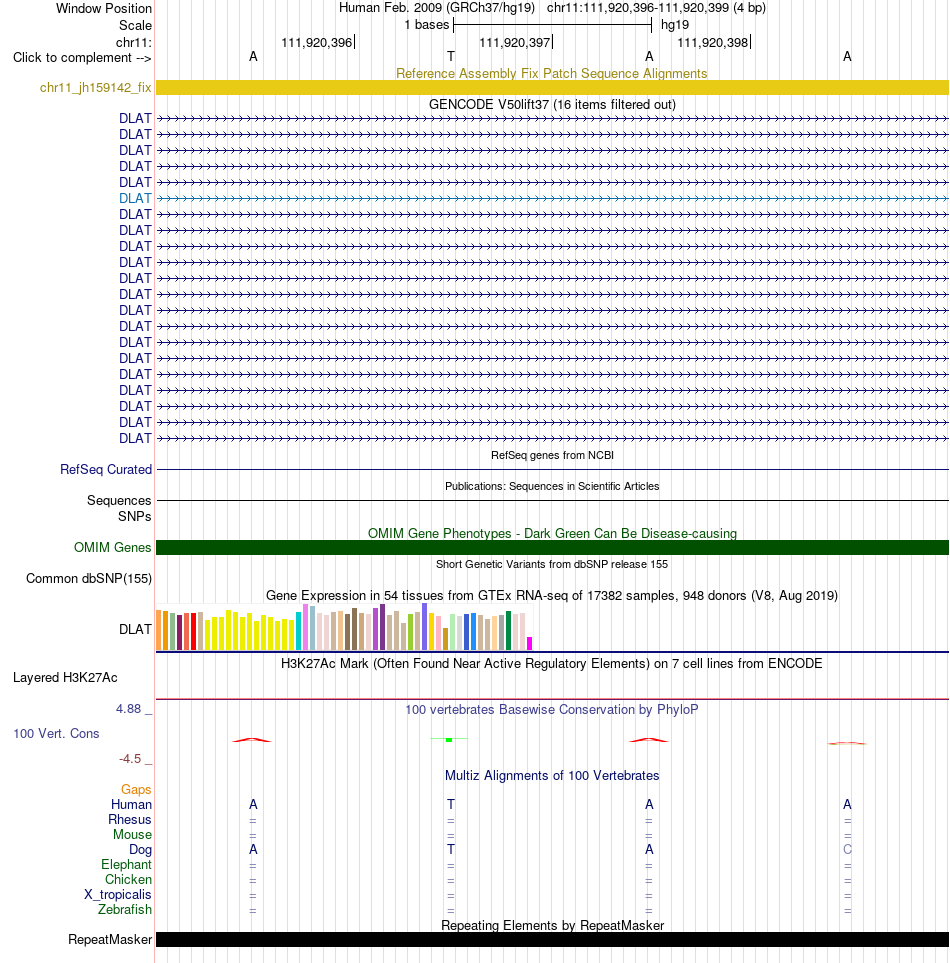The image size is (950, 963).
Task: Click the T base in the reference sequence row
Action: click(x=451, y=57)
